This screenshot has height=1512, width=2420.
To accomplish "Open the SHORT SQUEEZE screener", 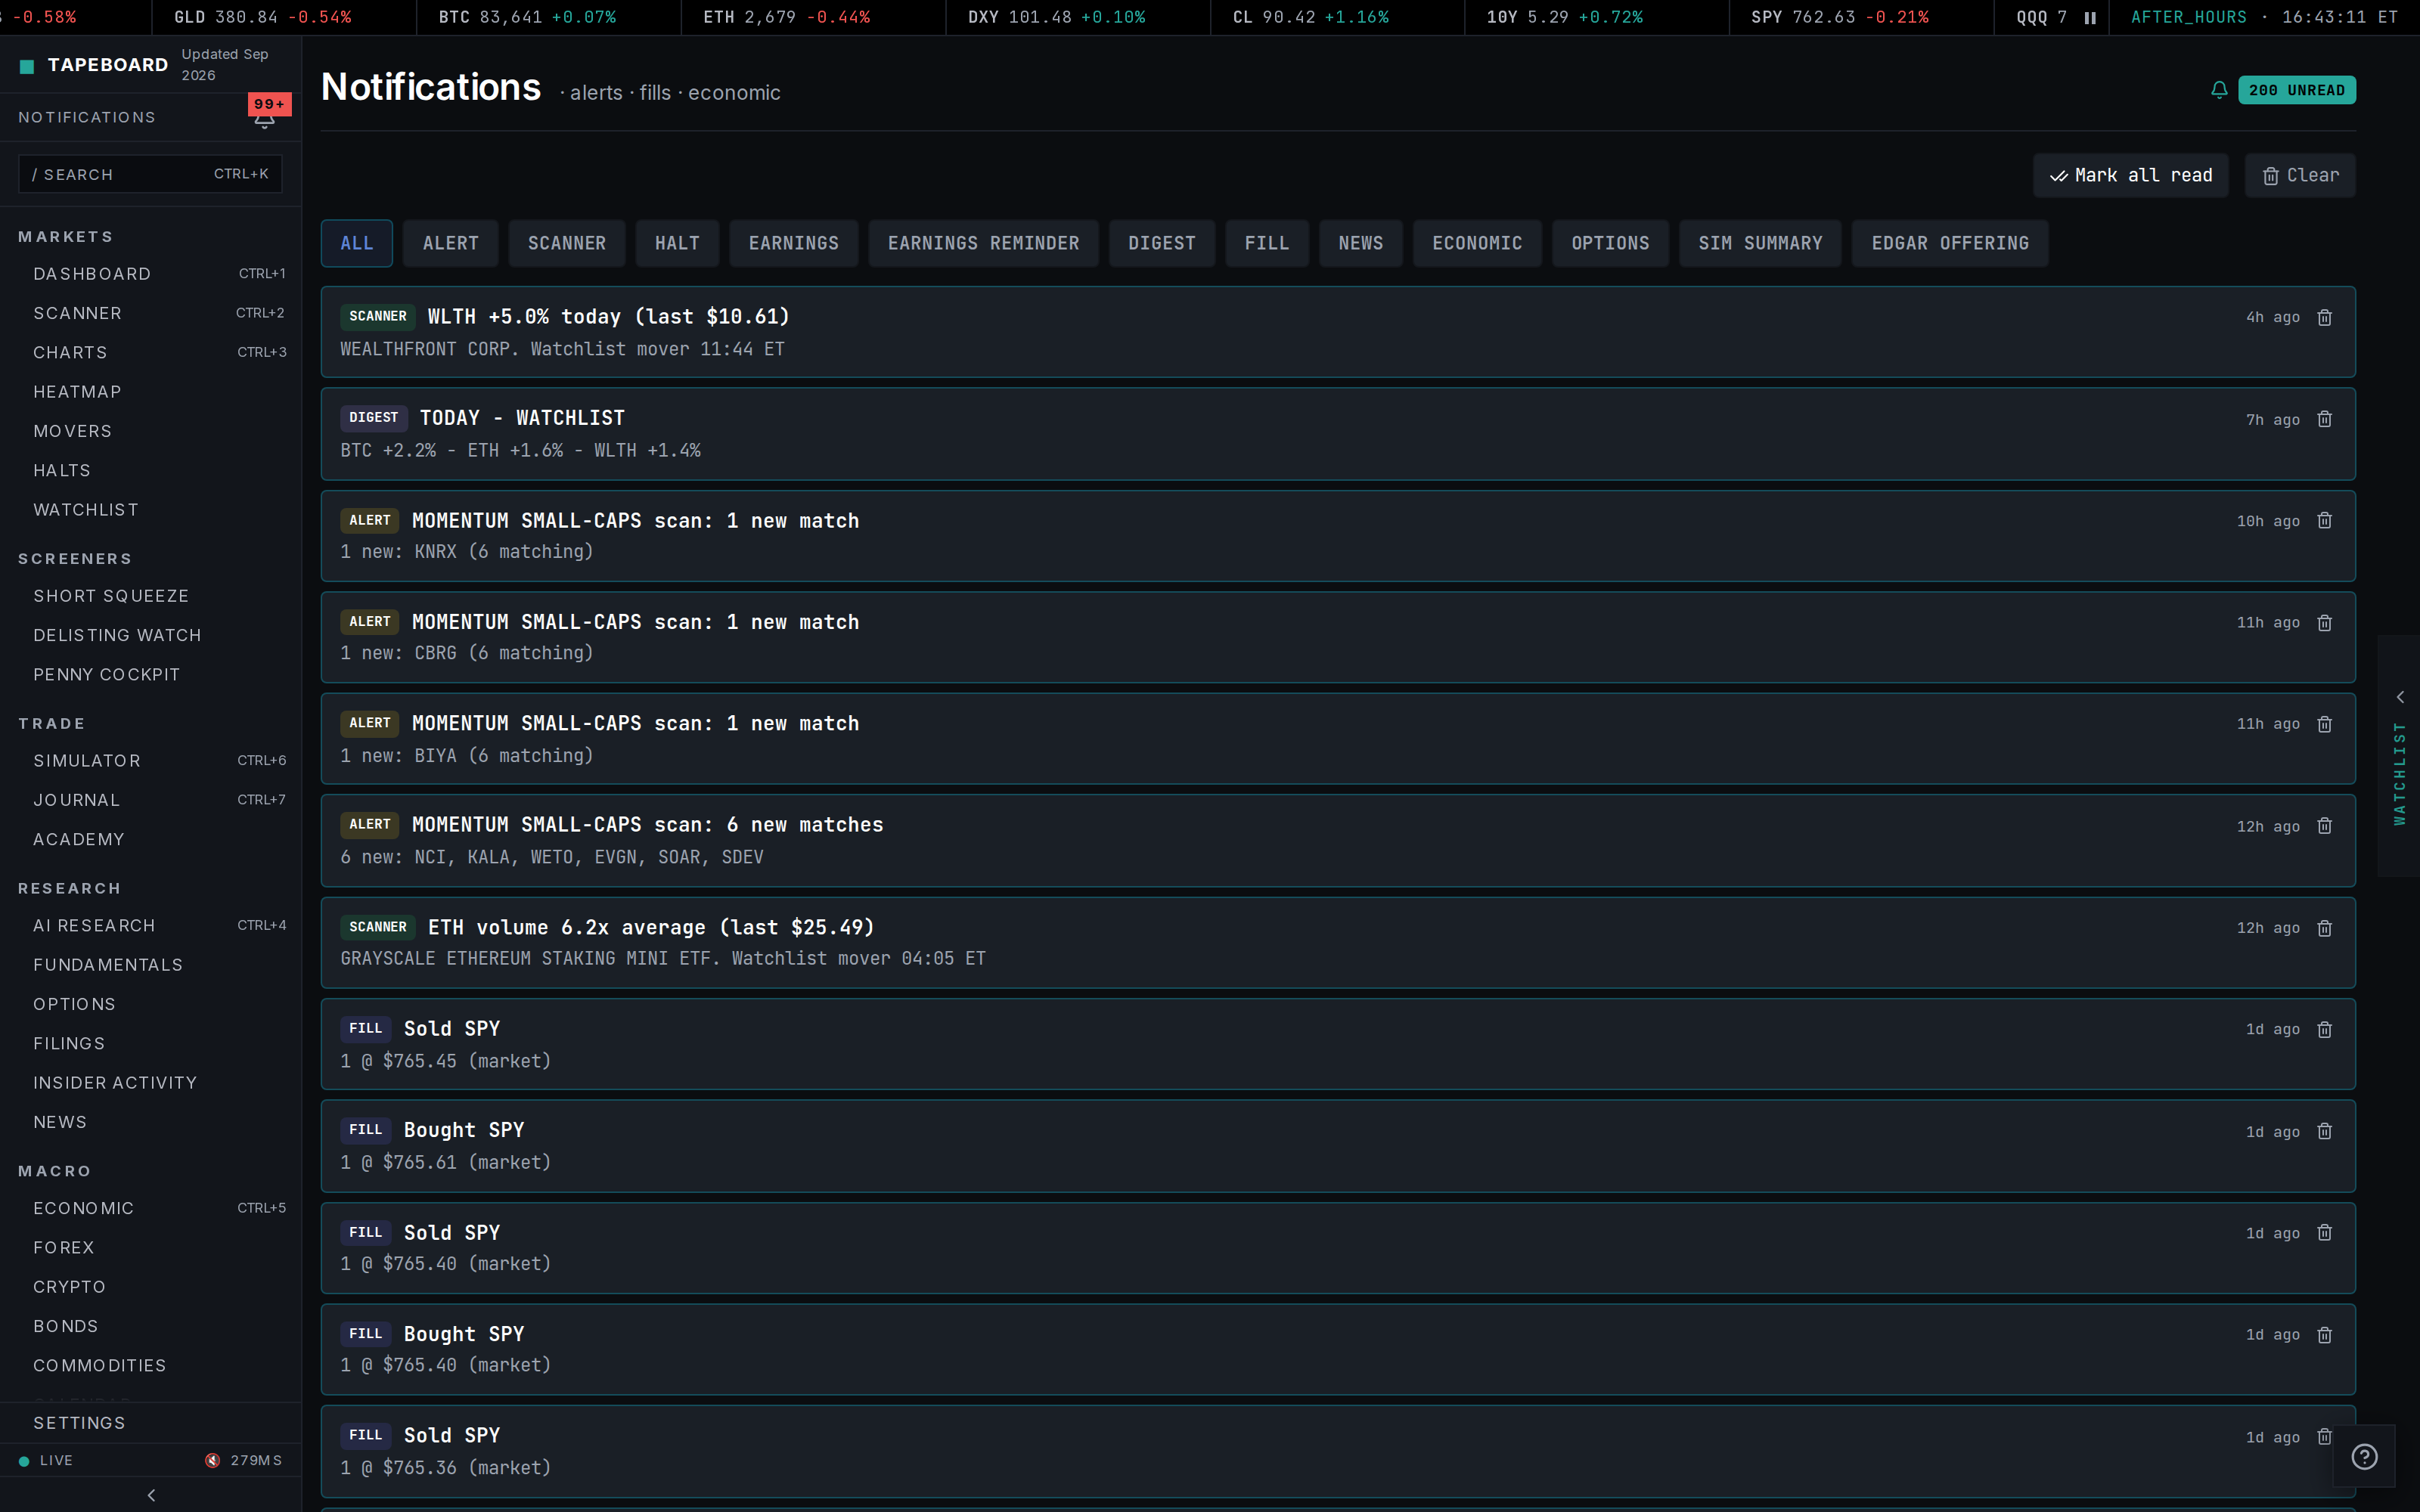I will pyautogui.click(x=111, y=596).
